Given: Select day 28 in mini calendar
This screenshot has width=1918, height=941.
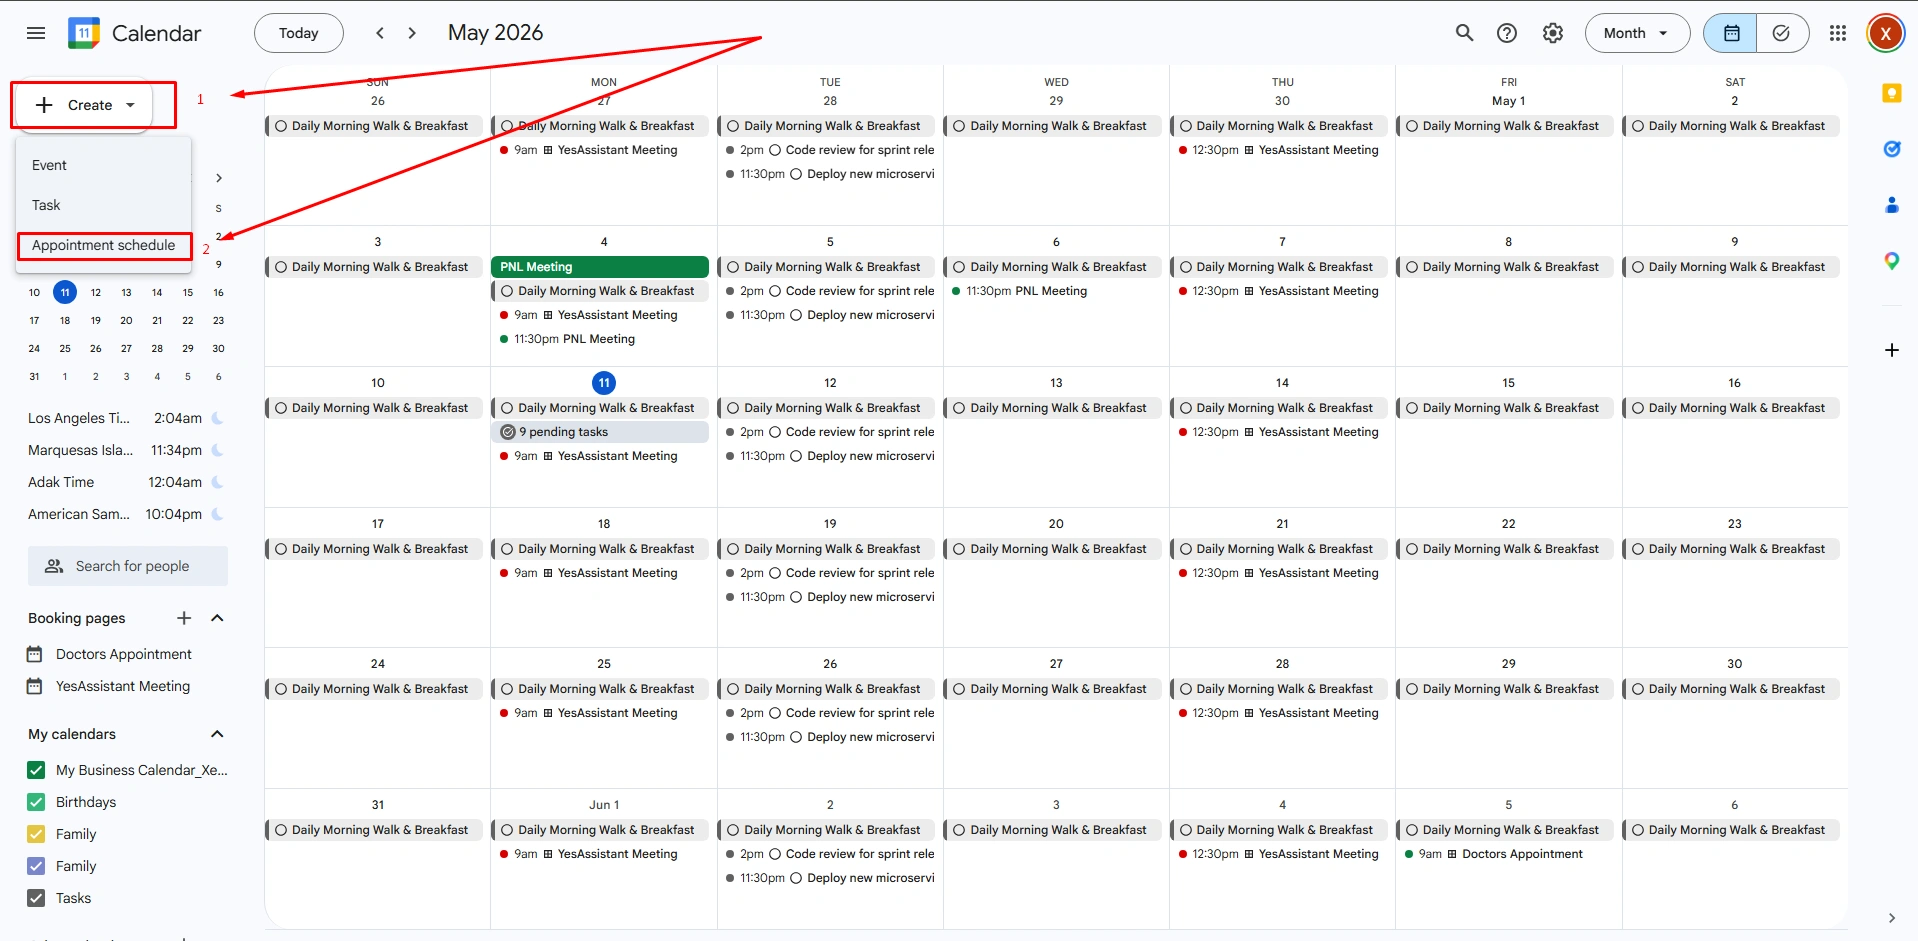Looking at the screenshot, I should coord(157,349).
